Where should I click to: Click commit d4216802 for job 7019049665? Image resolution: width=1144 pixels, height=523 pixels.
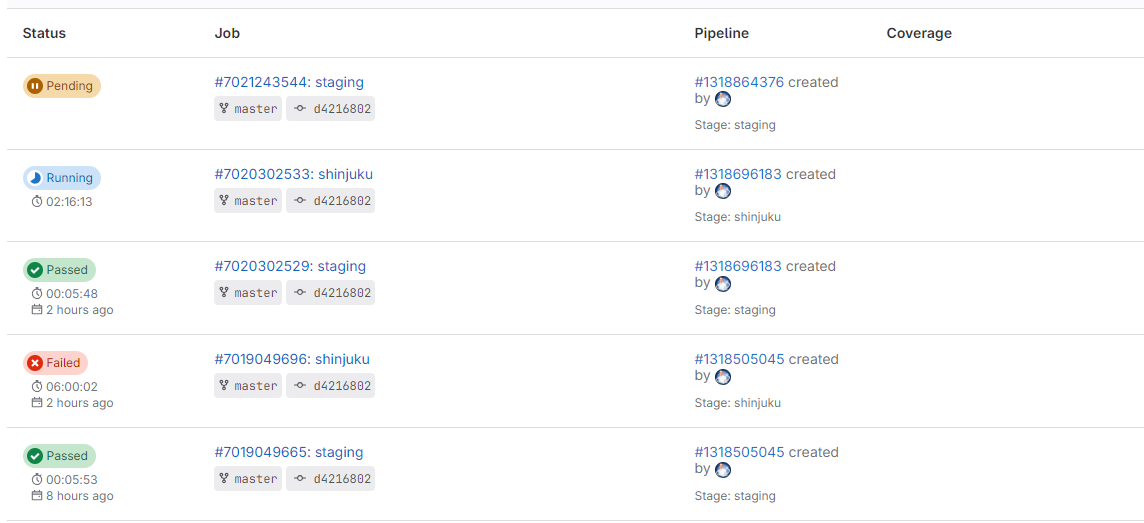tap(331, 479)
